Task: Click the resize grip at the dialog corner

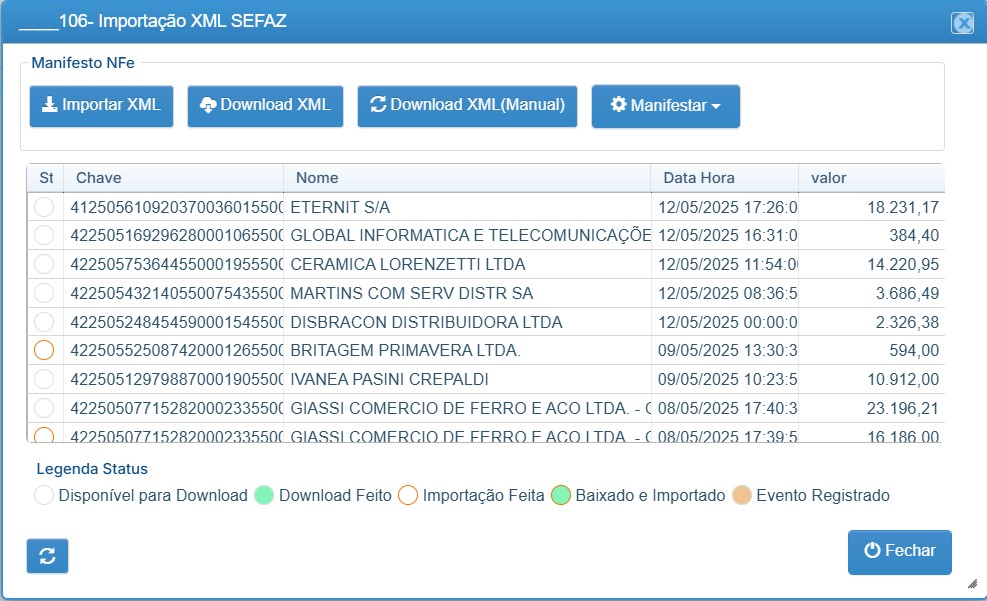Action: [972, 583]
